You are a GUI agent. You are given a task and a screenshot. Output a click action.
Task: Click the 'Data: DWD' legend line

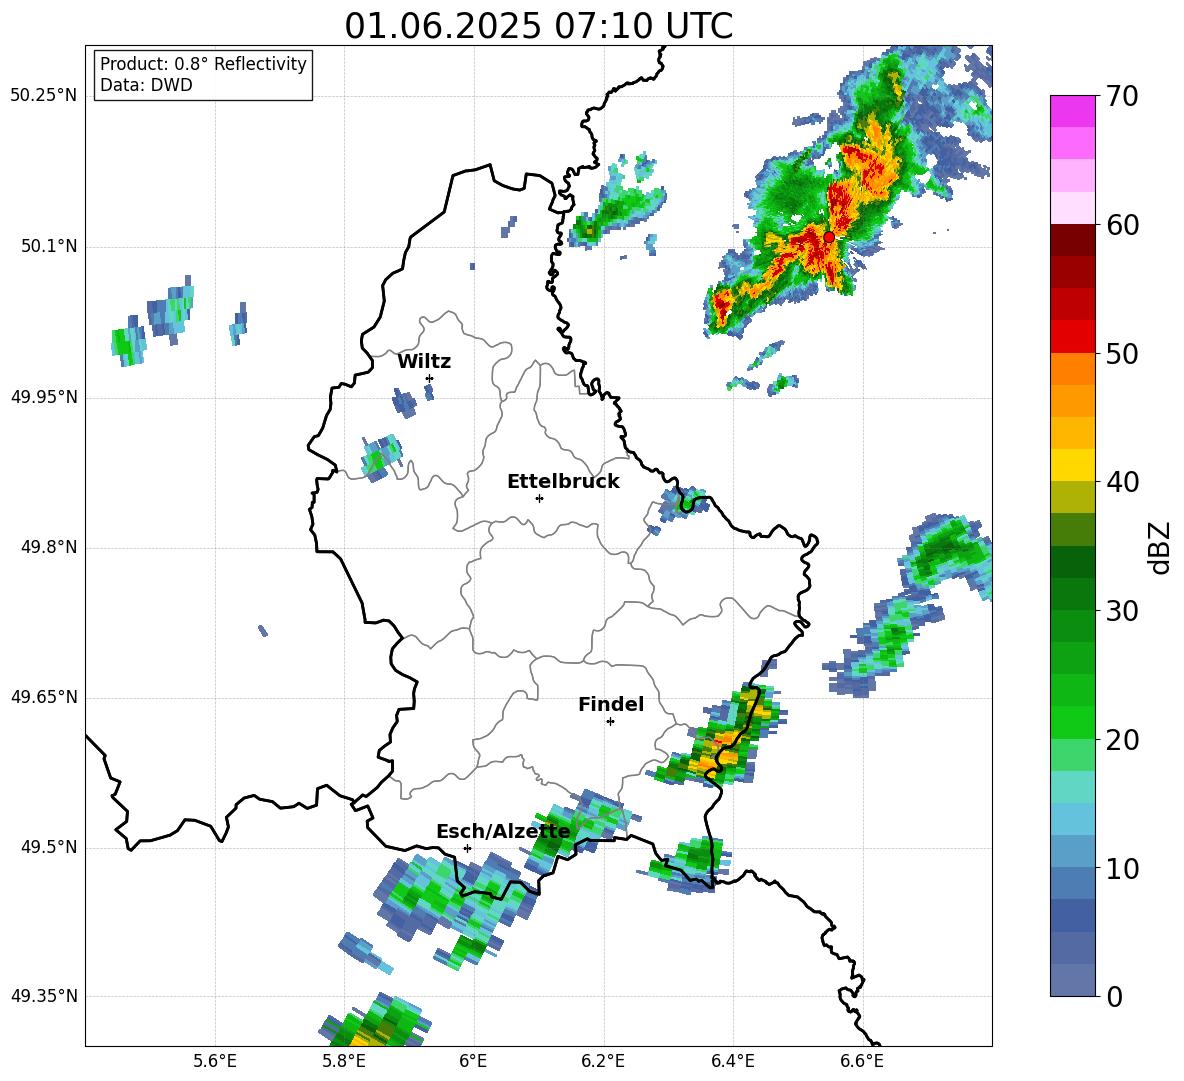[146, 85]
